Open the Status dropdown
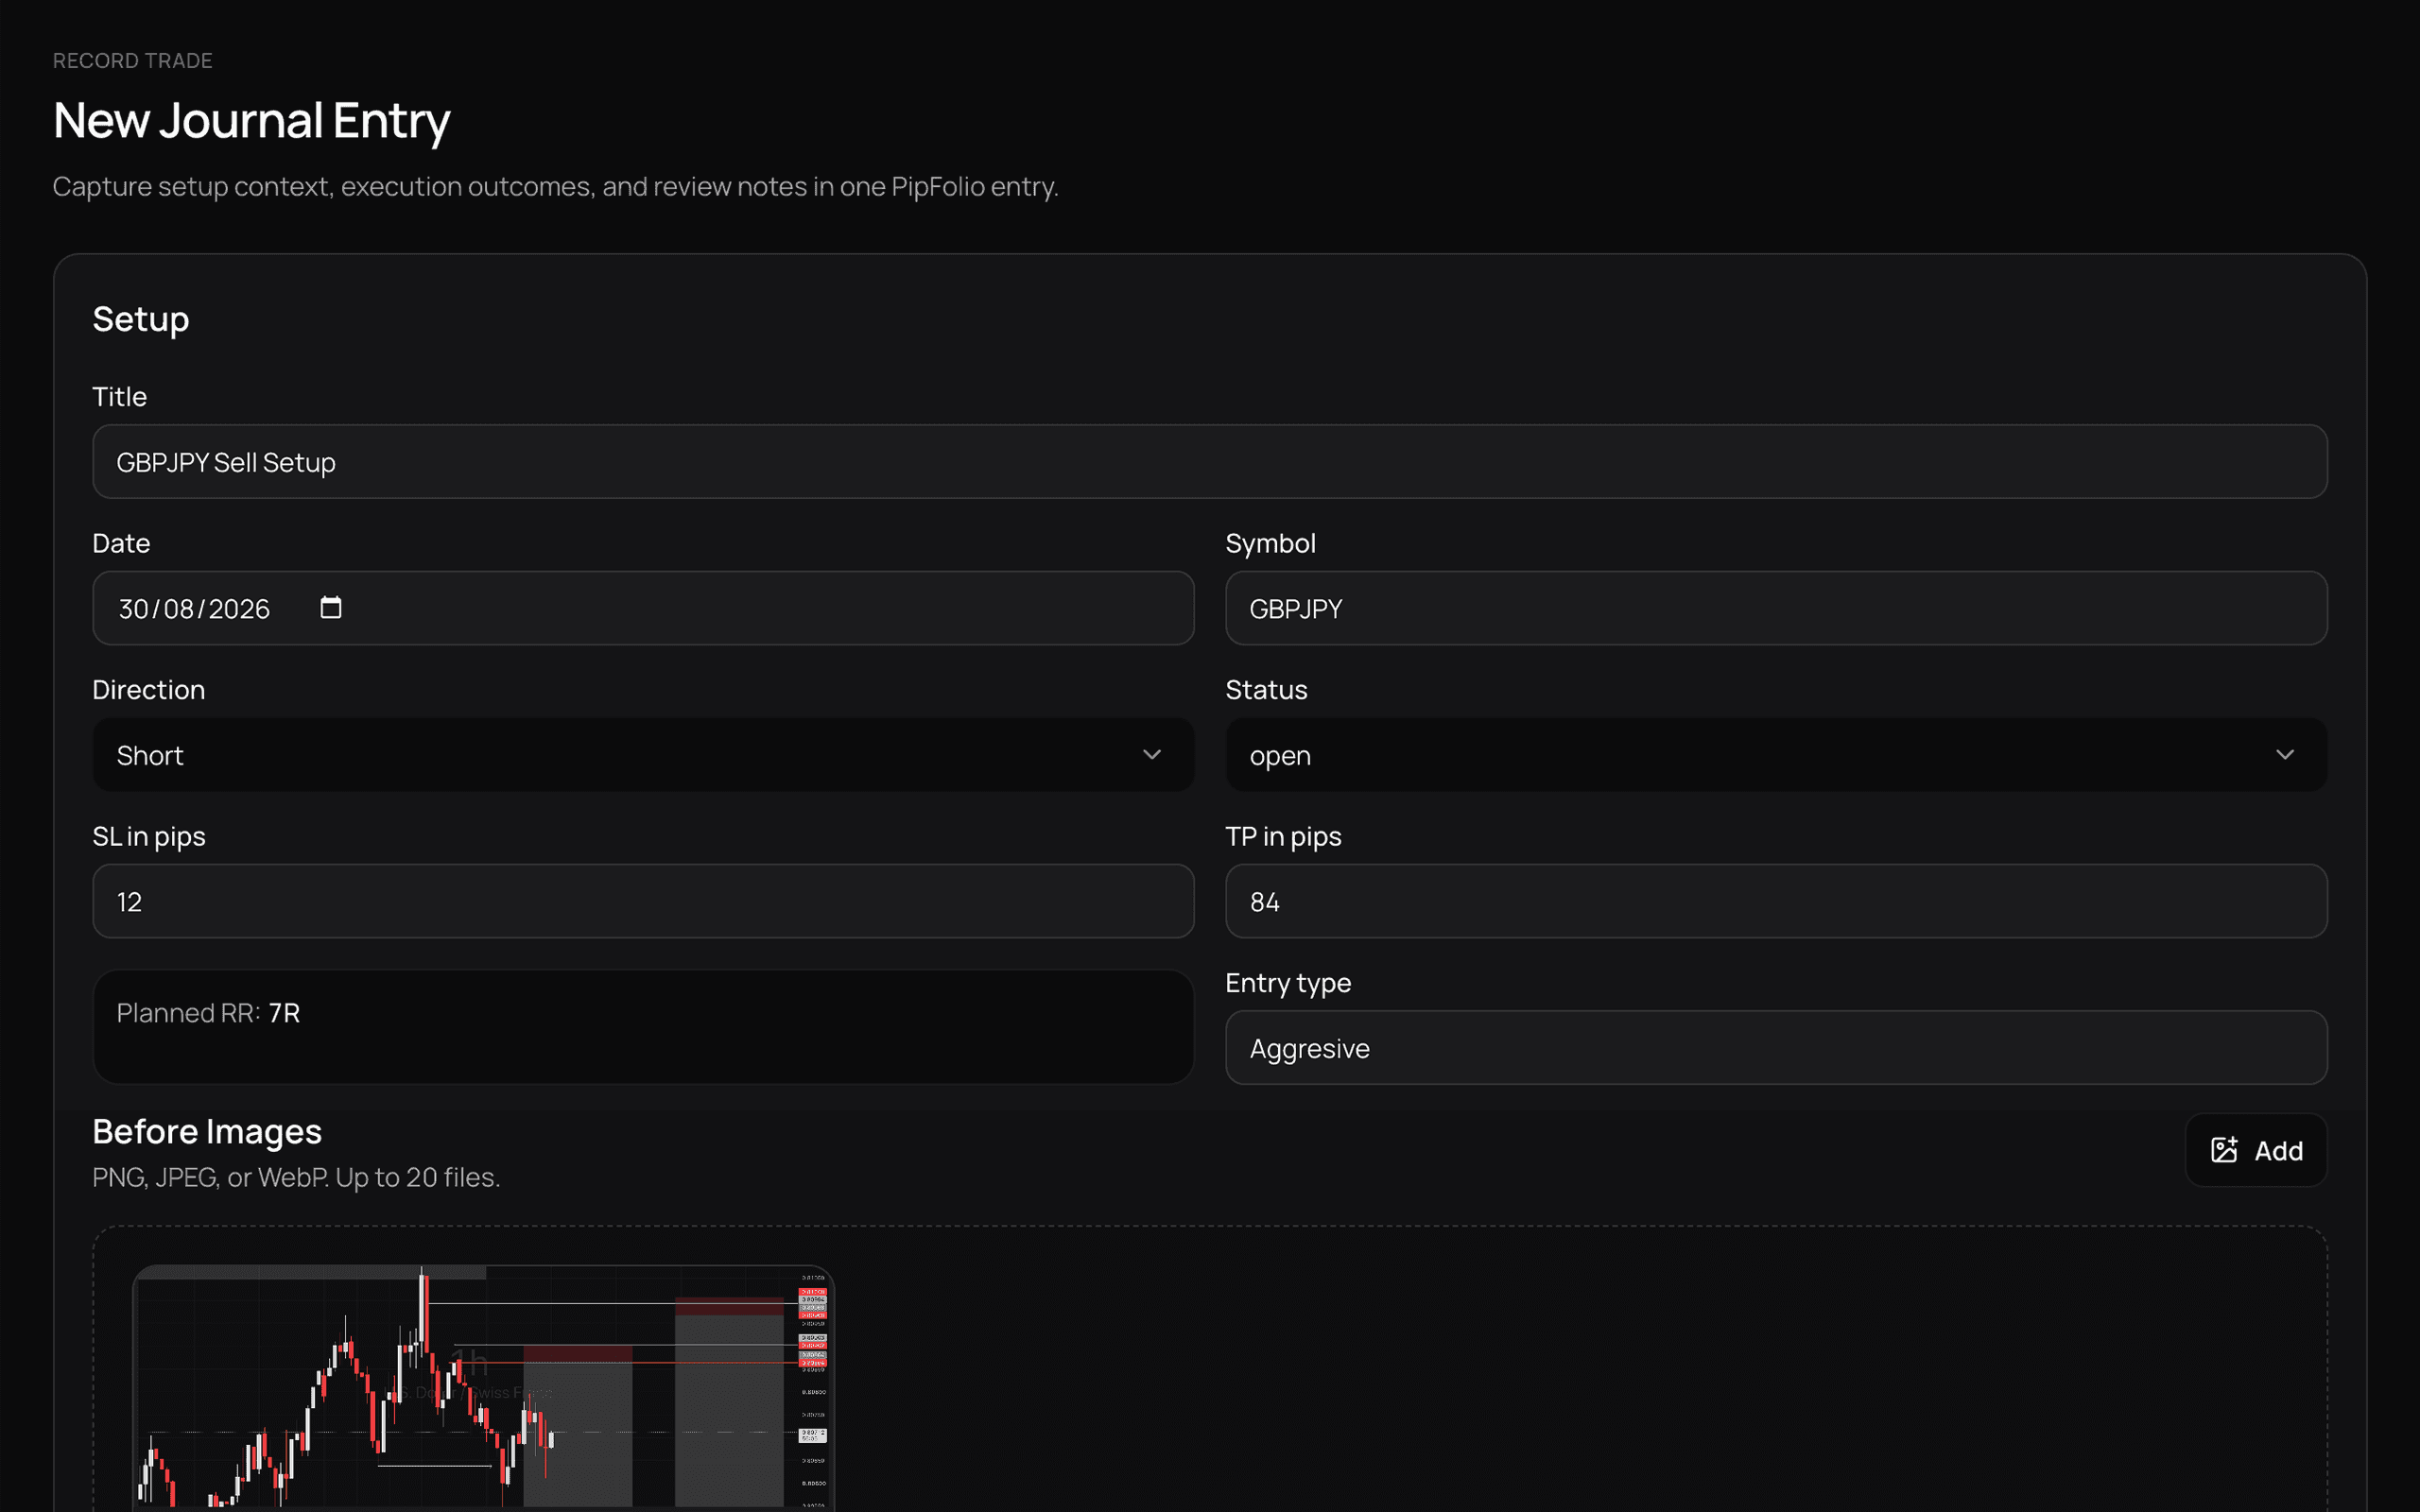 [1776, 755]
